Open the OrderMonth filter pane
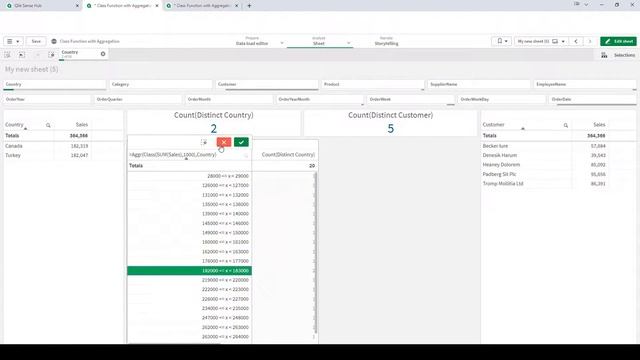 (x=229, y=99)
